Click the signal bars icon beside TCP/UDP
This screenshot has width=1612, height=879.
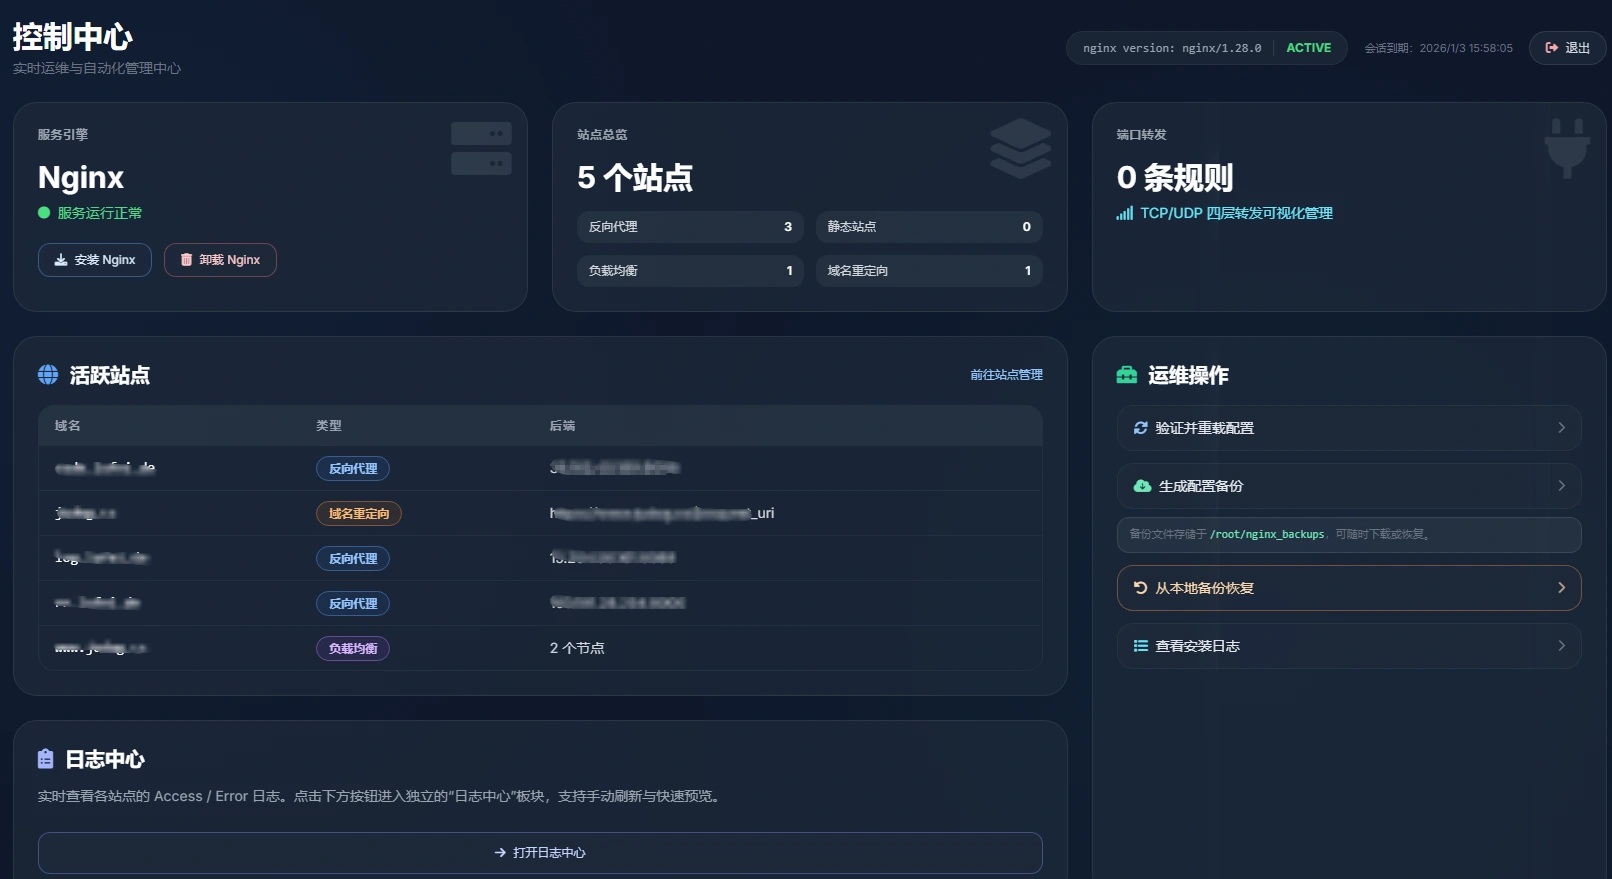[x=1125, y=213]
